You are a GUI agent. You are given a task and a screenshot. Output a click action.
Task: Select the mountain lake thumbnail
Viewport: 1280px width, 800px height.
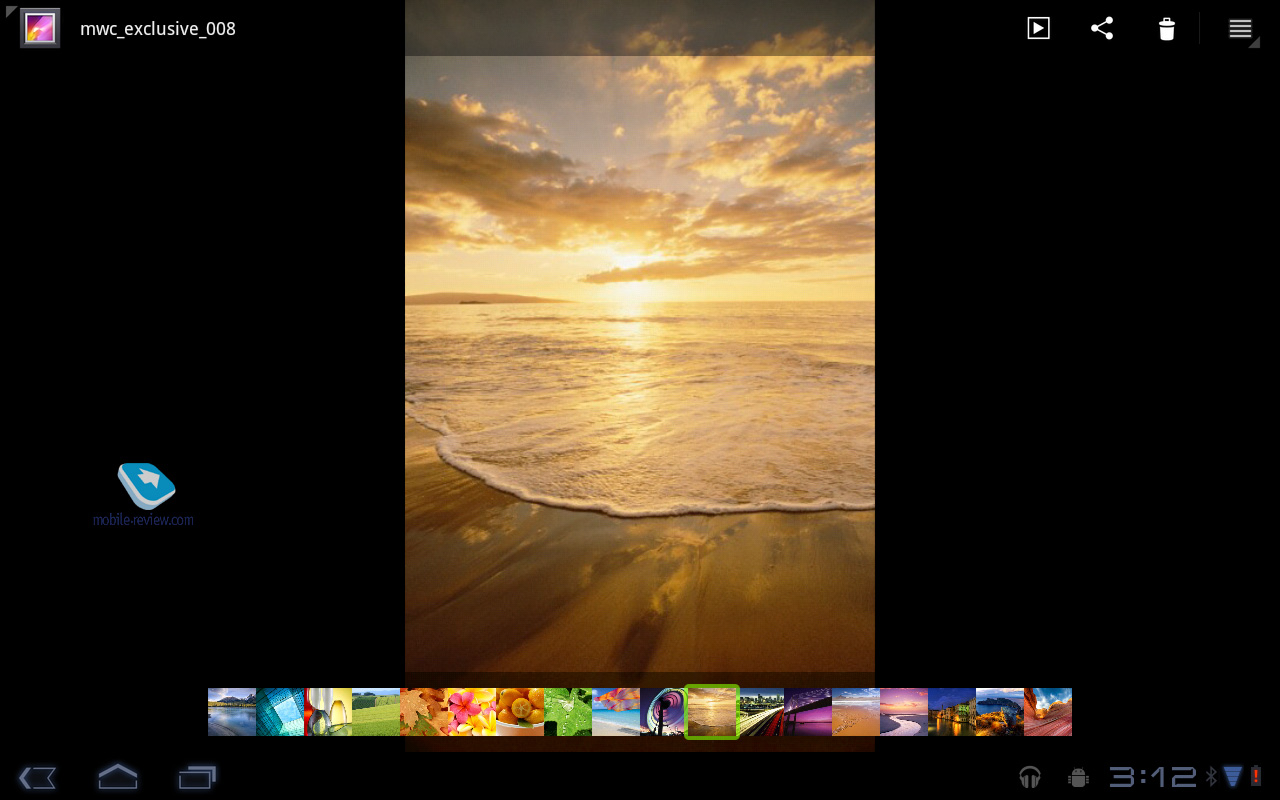(232, 712)
